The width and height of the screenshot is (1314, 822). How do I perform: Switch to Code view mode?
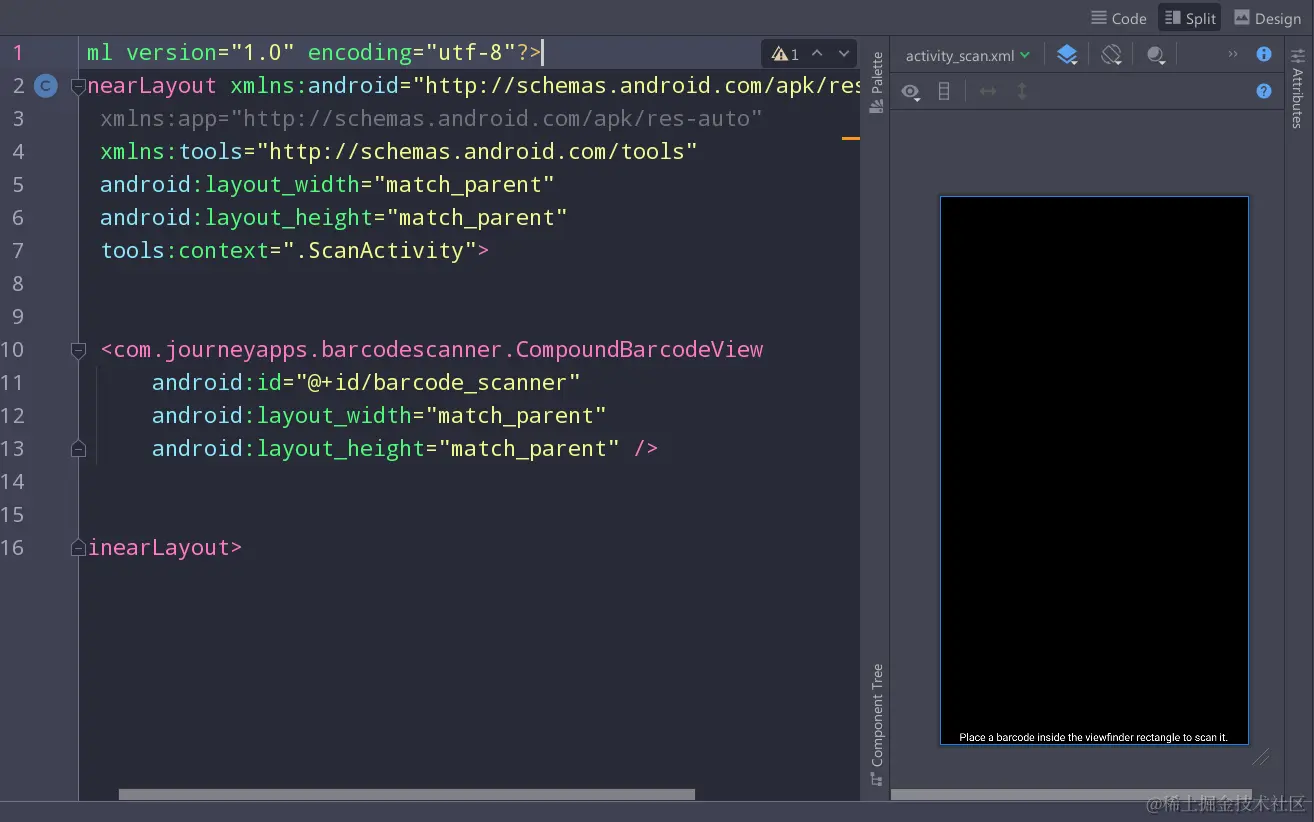(1118, 18)
